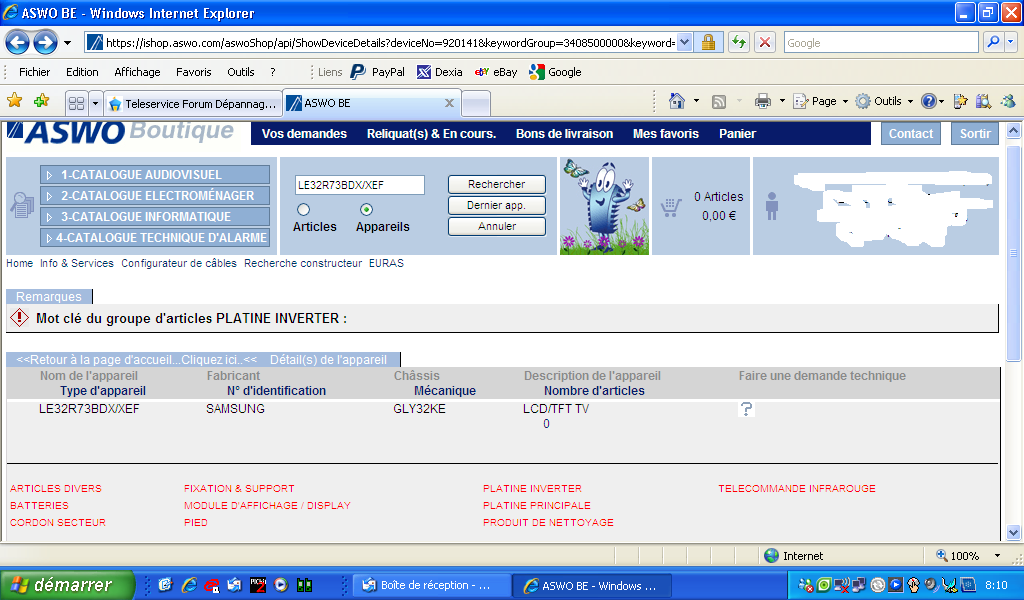Open the Vos demandes section
Screen dimensions: 1024x600
pyautogui.click(x=304, y=134)
